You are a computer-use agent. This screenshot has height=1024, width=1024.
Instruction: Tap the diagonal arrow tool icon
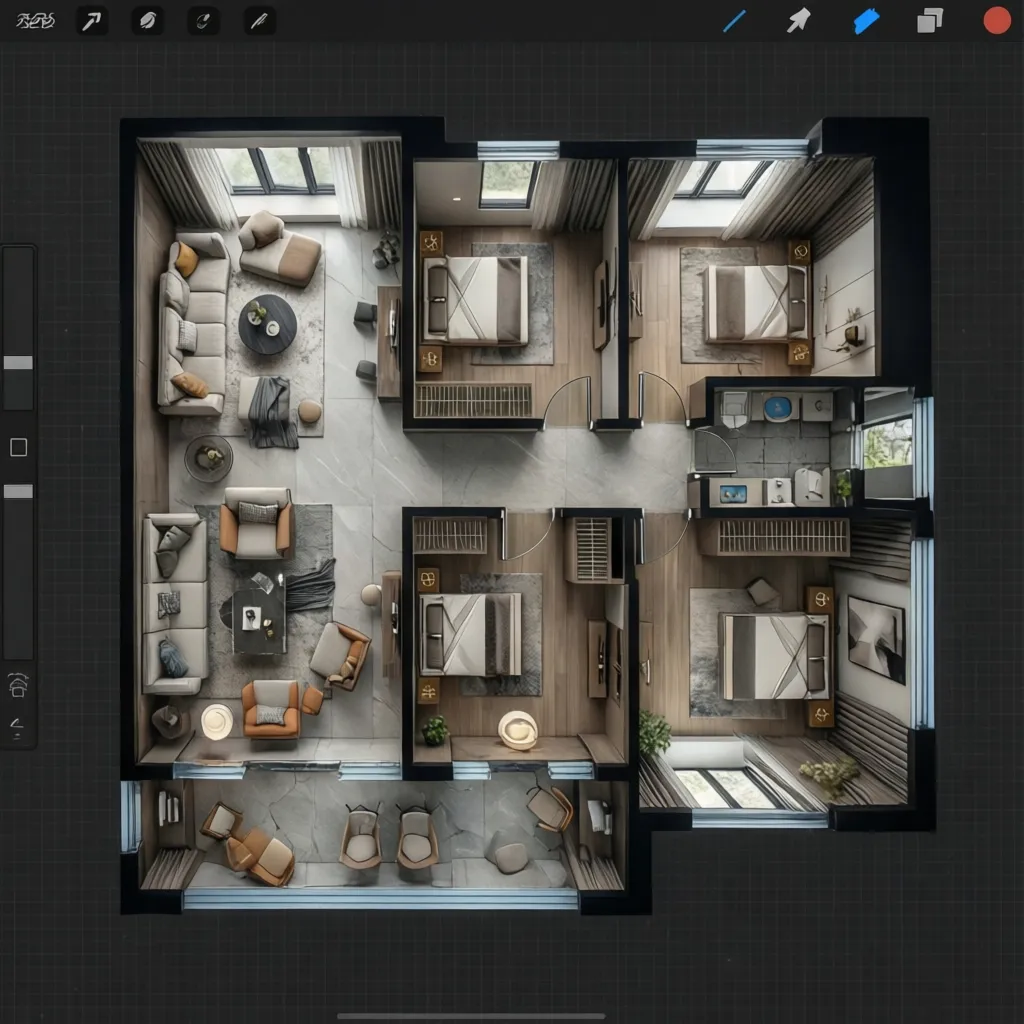click(x=91, y=21)
